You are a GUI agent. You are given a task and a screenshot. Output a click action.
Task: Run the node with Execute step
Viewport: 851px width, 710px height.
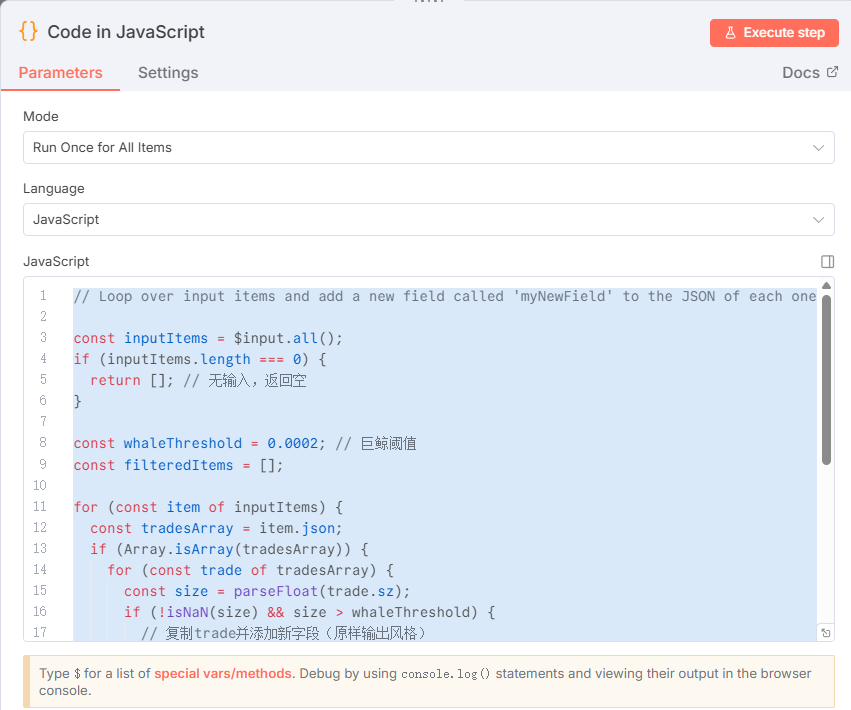(773, 33)
